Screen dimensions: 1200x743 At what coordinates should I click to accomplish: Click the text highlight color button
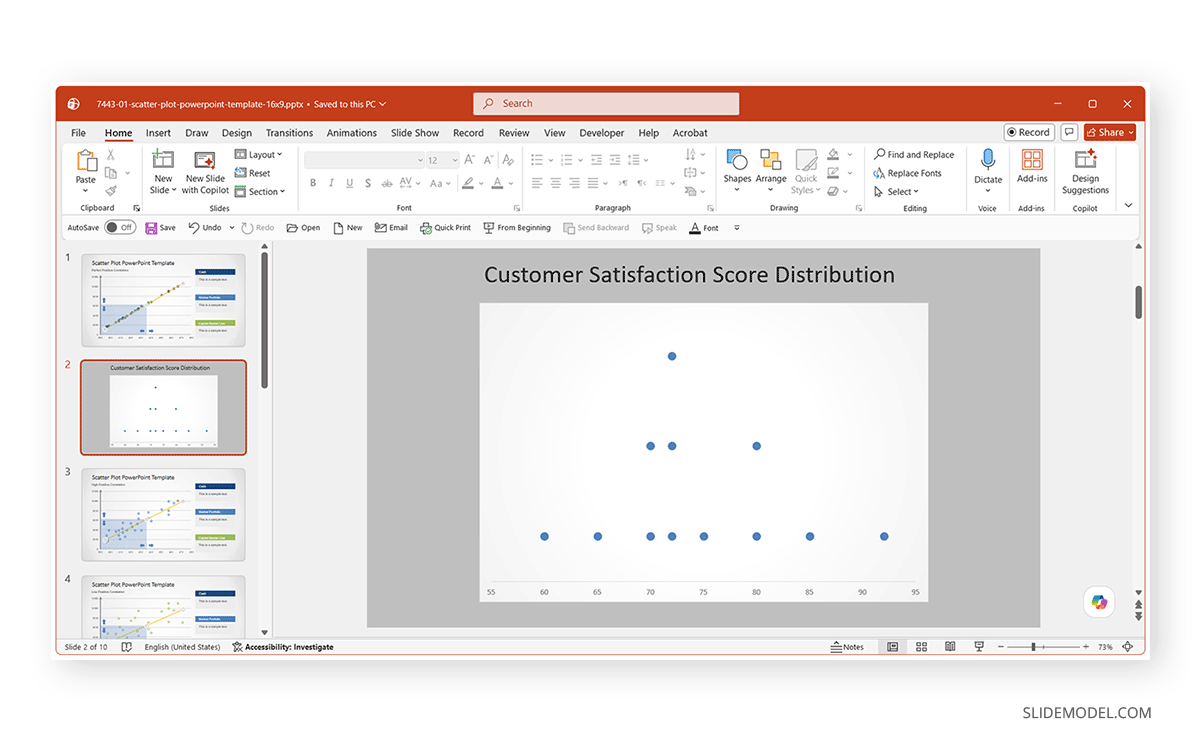[x=470, y=183]
